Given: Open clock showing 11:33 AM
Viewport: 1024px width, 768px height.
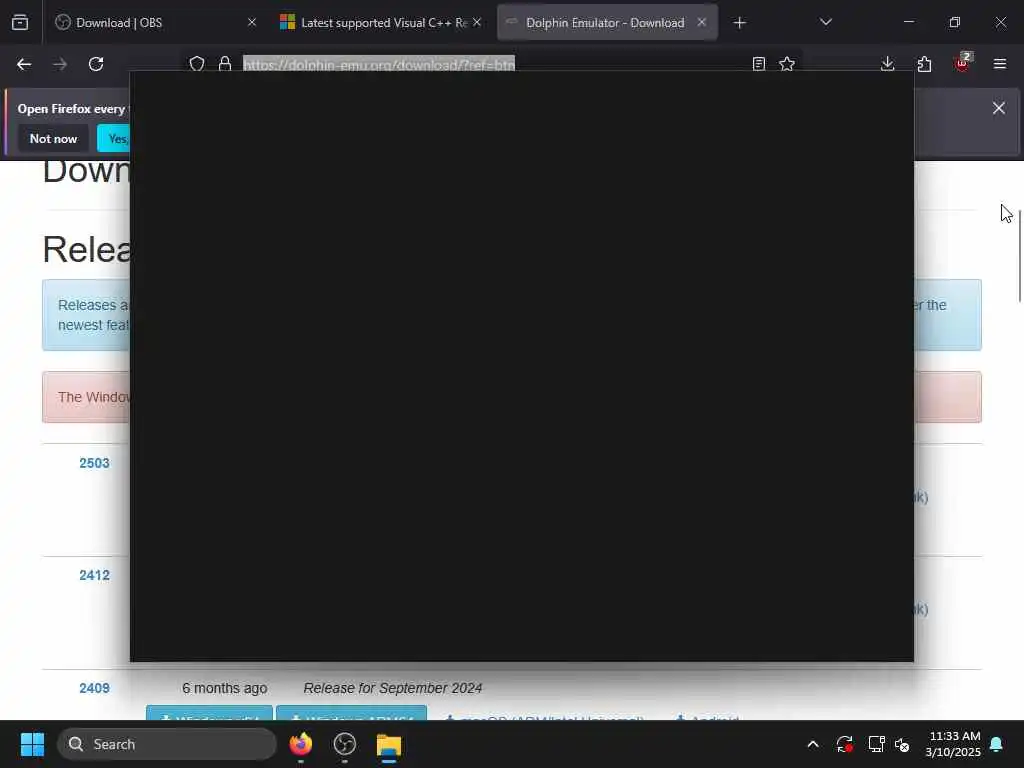Looking at the screenshot, I should click(x=953, y=744).
